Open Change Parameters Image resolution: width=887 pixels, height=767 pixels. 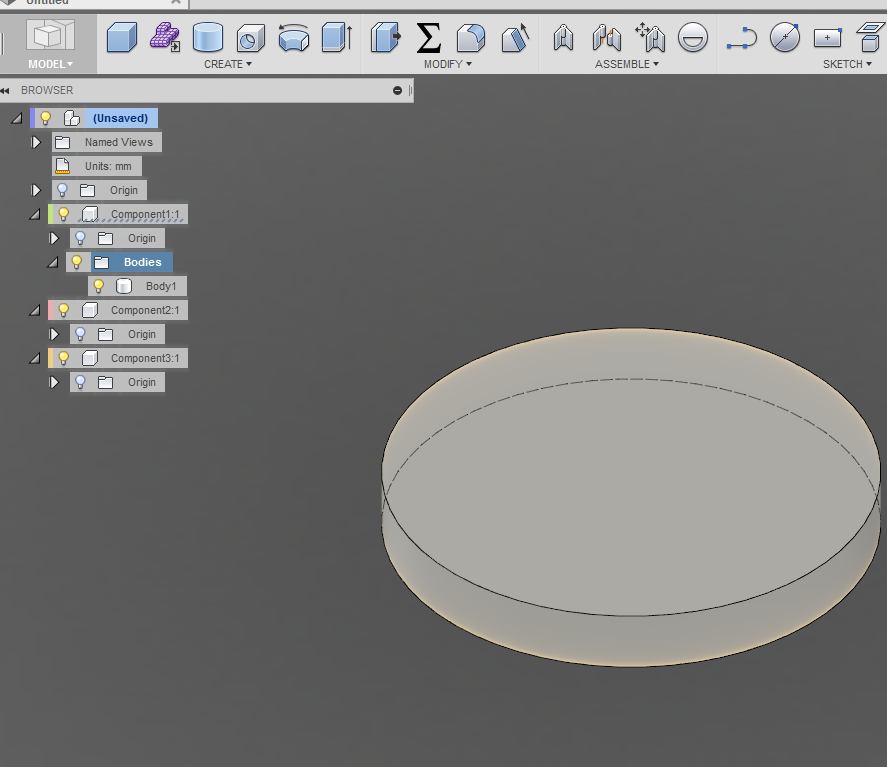tap(429, 38)
